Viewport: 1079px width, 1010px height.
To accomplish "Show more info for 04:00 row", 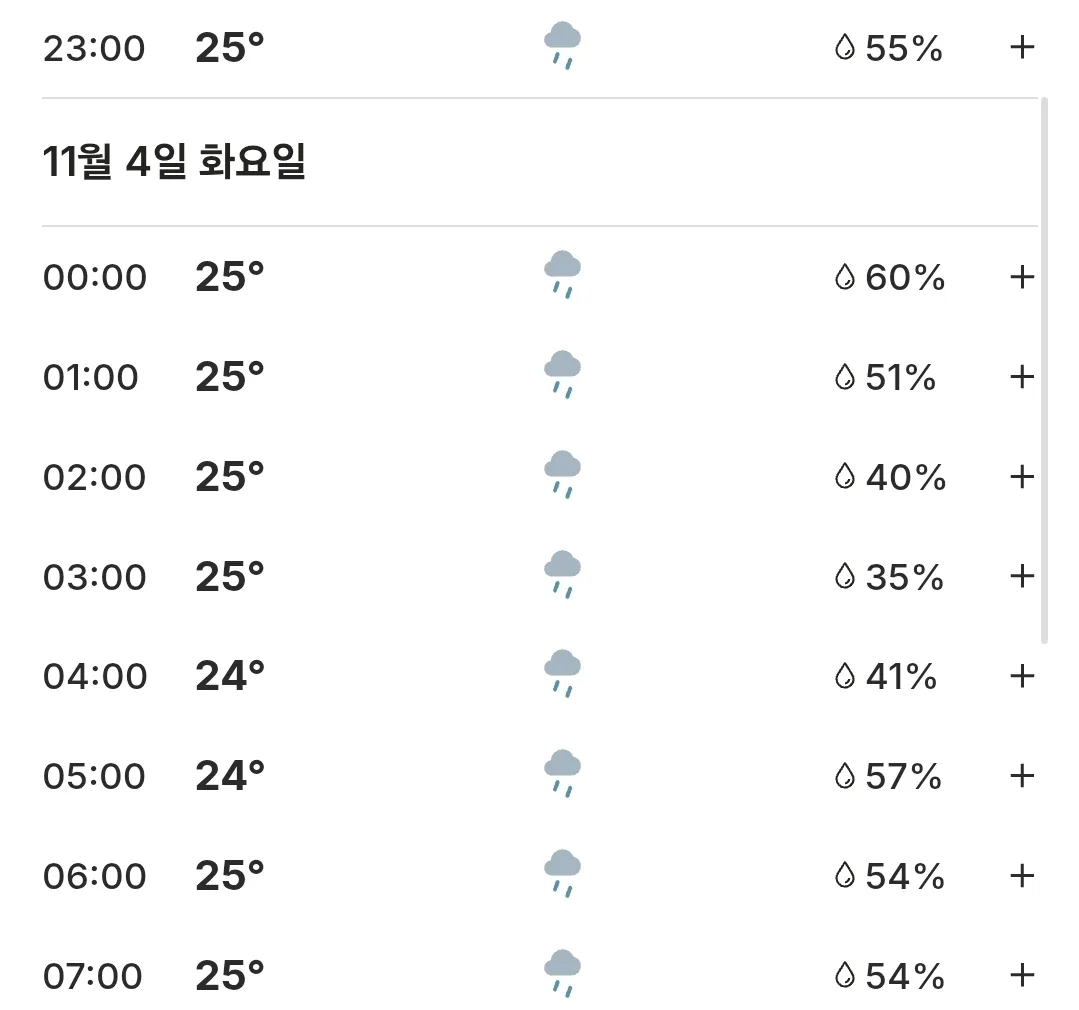I will pyautogui.click(x=1022, y=676).
